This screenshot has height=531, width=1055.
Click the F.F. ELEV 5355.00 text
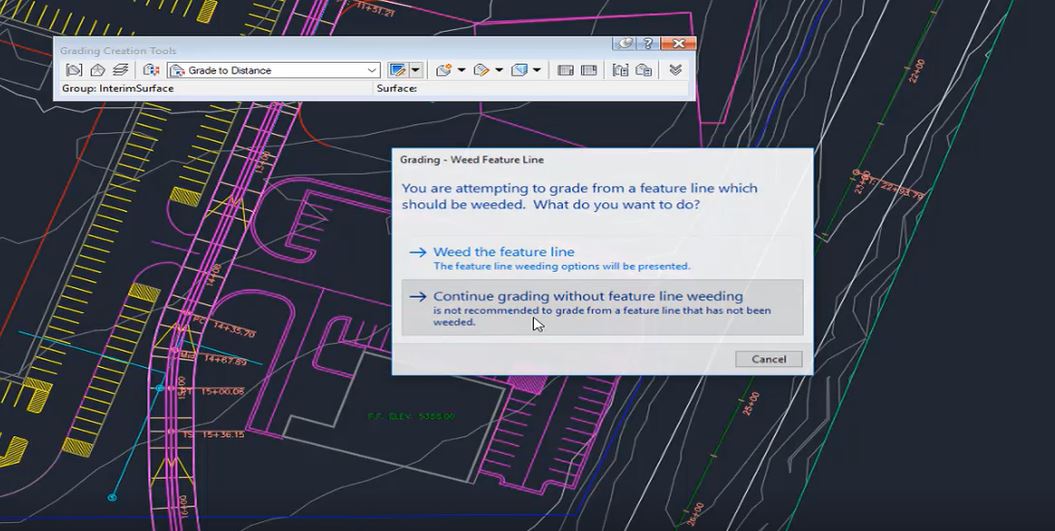pos(411,417)
